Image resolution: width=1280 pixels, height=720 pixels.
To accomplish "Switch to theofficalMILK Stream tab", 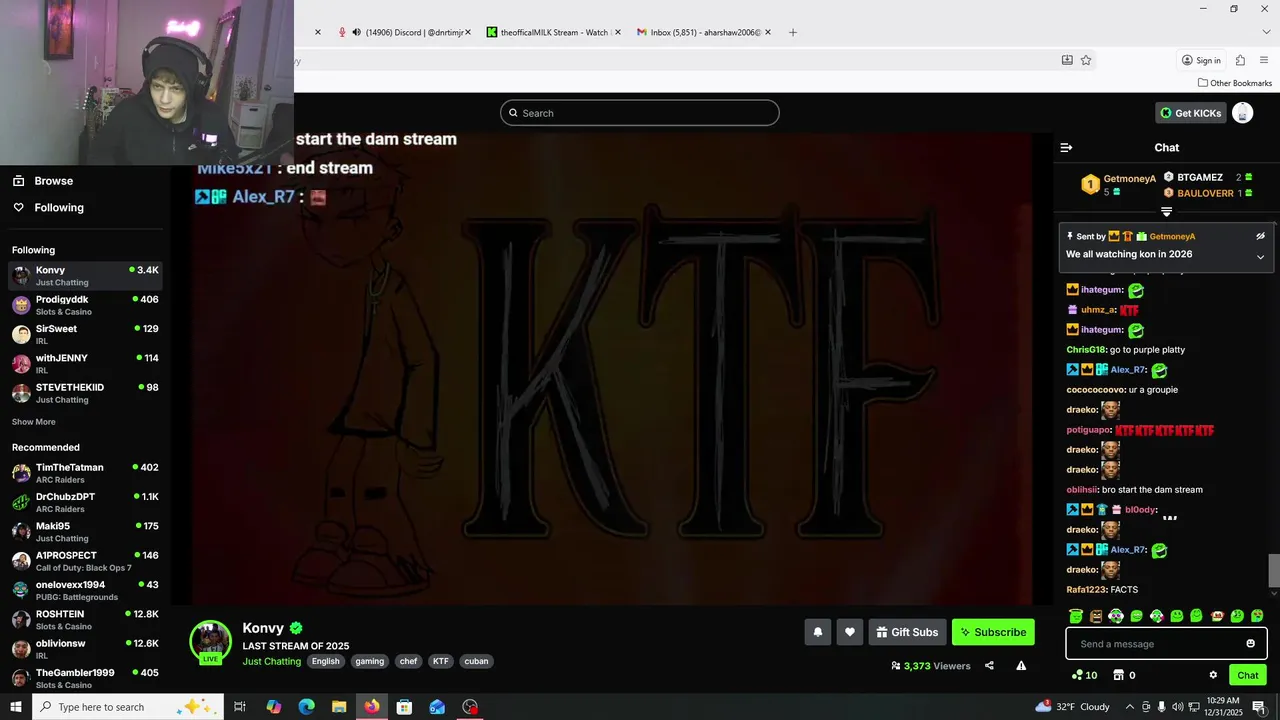I will pos(553,32).
